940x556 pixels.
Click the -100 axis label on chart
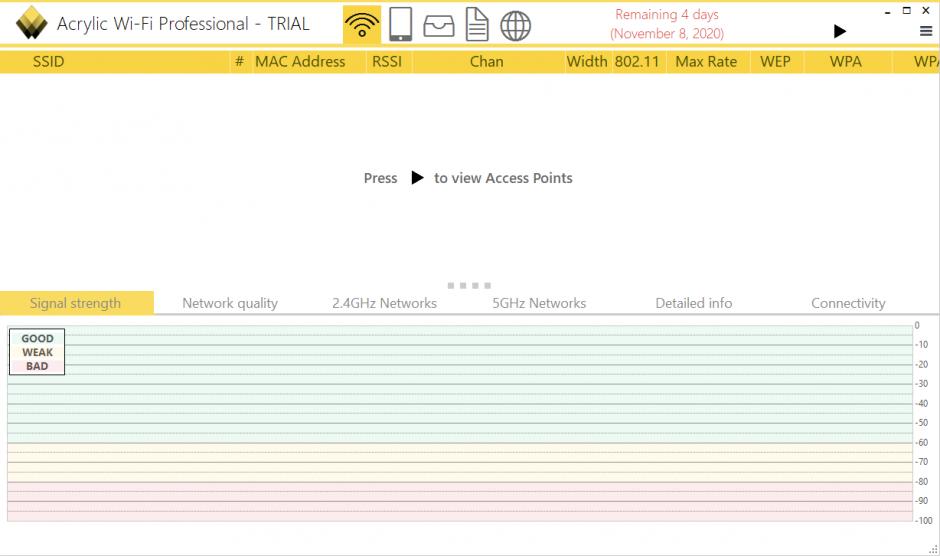[x=924, y=521]
